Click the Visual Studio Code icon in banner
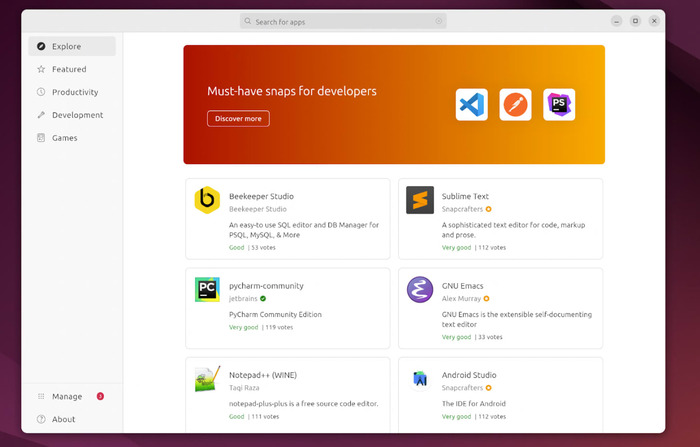 click(471, 105)
